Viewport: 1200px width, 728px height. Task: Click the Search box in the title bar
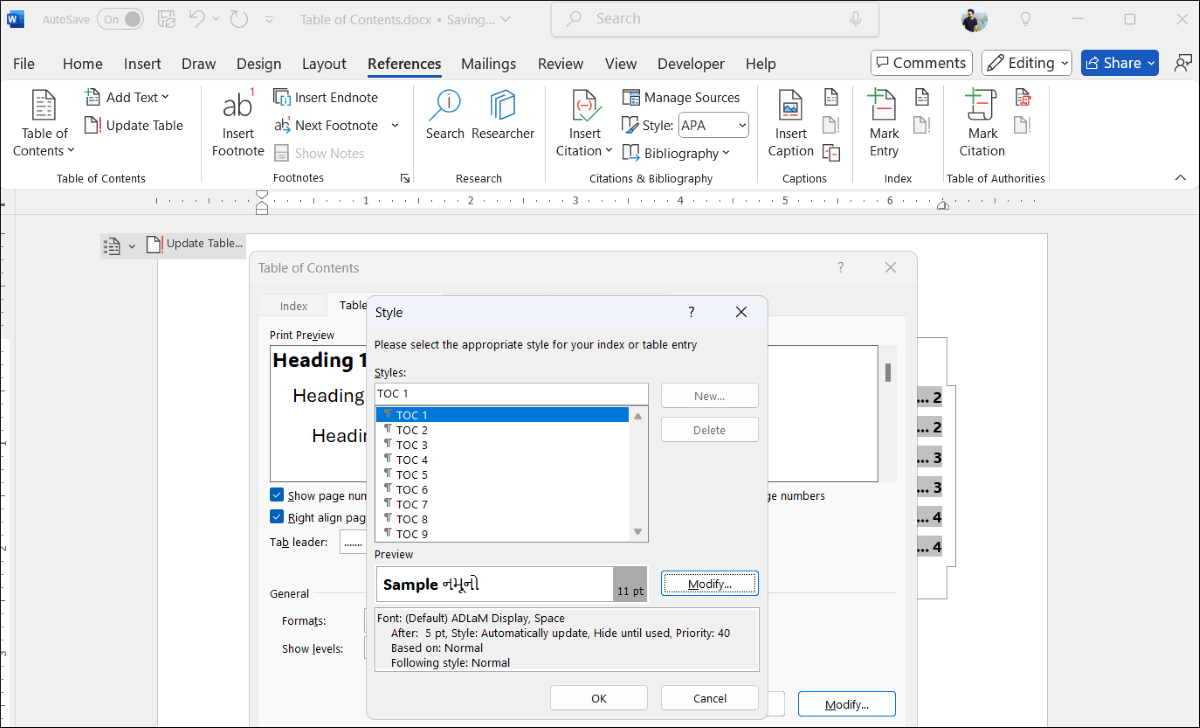716,19
